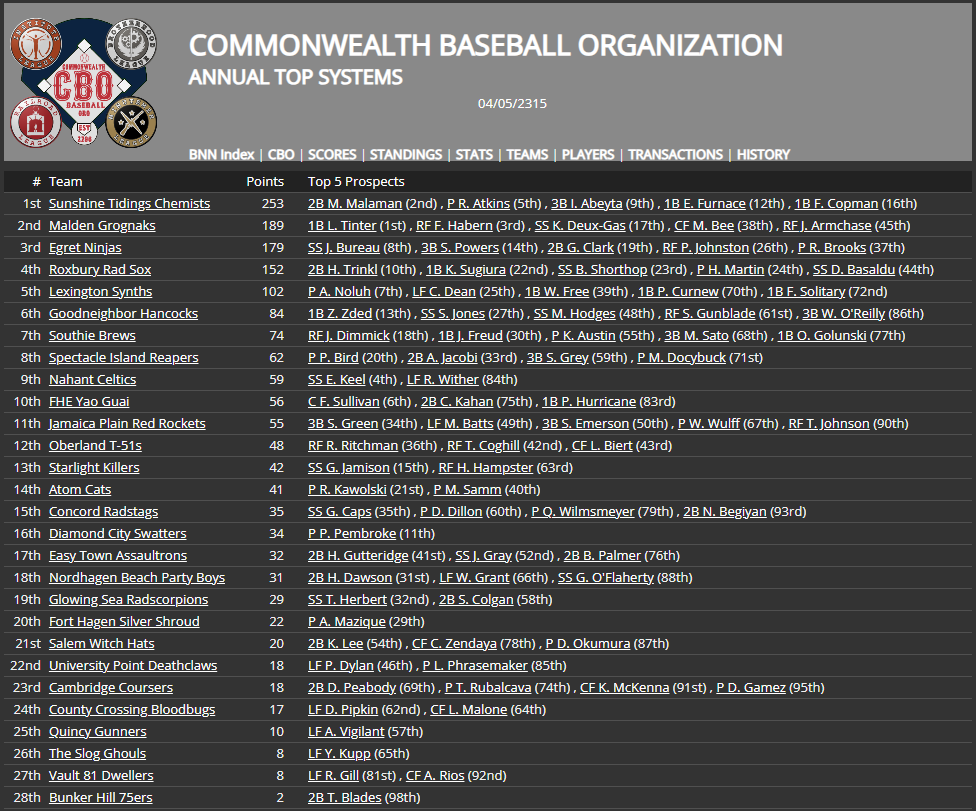Go to the SCORES page
The image size is (976, 811).
click(x=332, y=154)
